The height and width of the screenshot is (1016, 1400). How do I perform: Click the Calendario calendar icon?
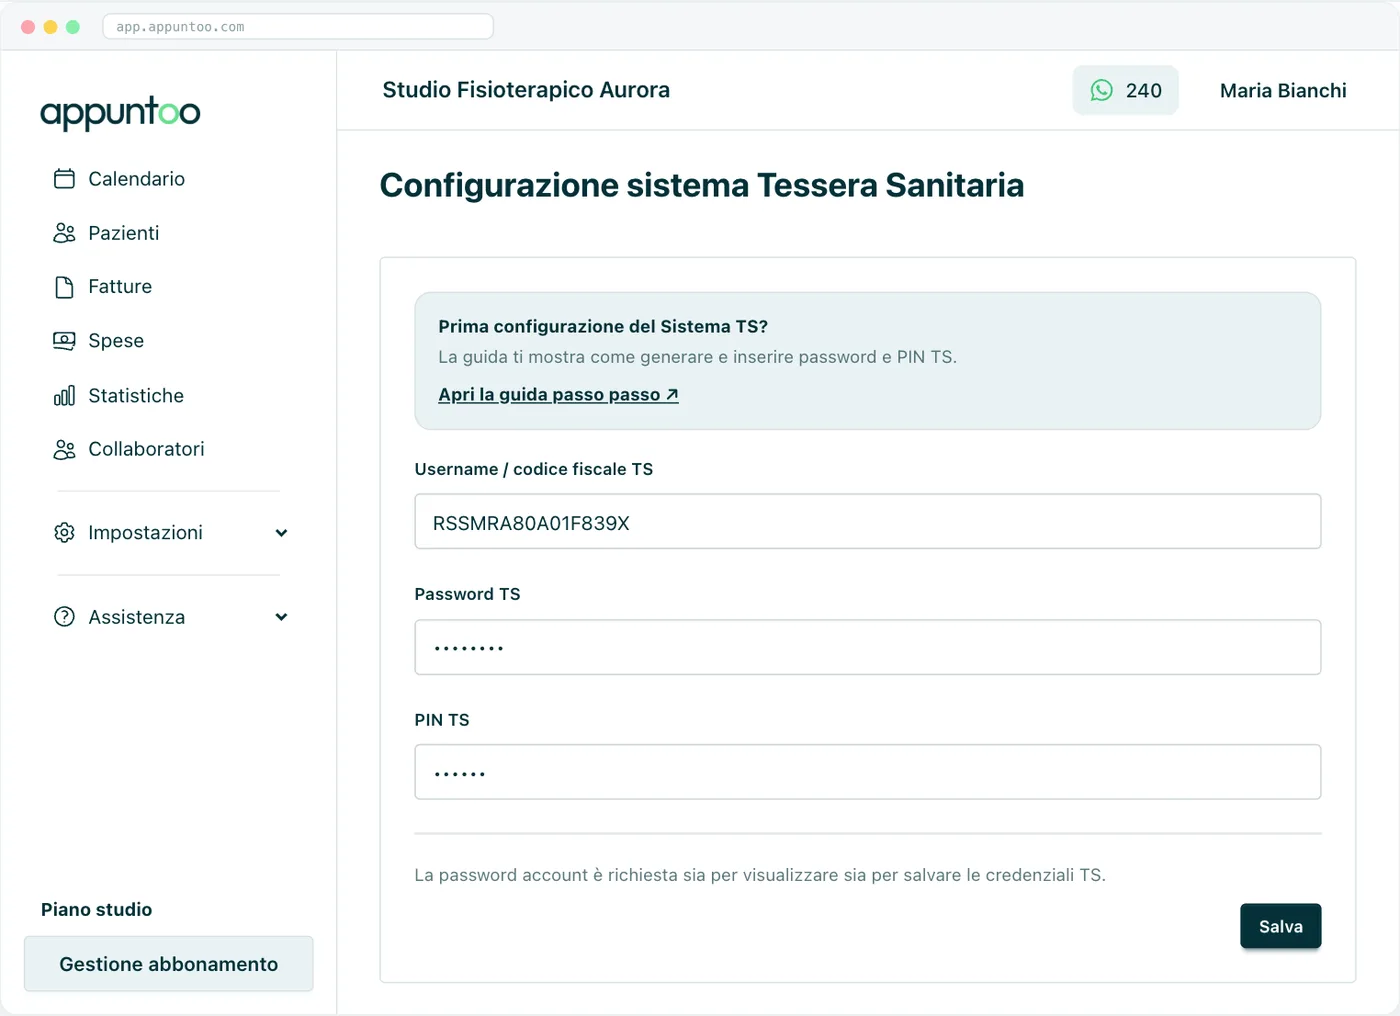click(64, 179)
